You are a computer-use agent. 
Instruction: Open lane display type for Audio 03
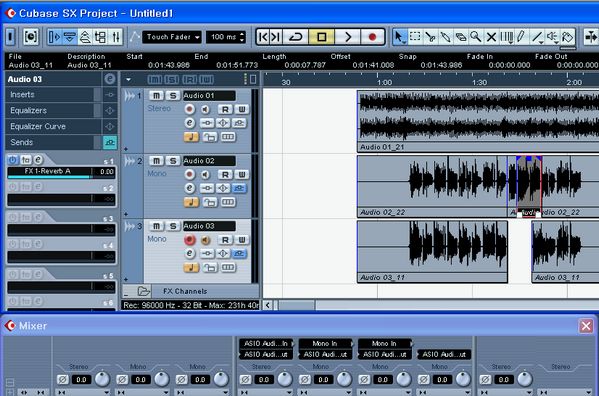point(228,267)
